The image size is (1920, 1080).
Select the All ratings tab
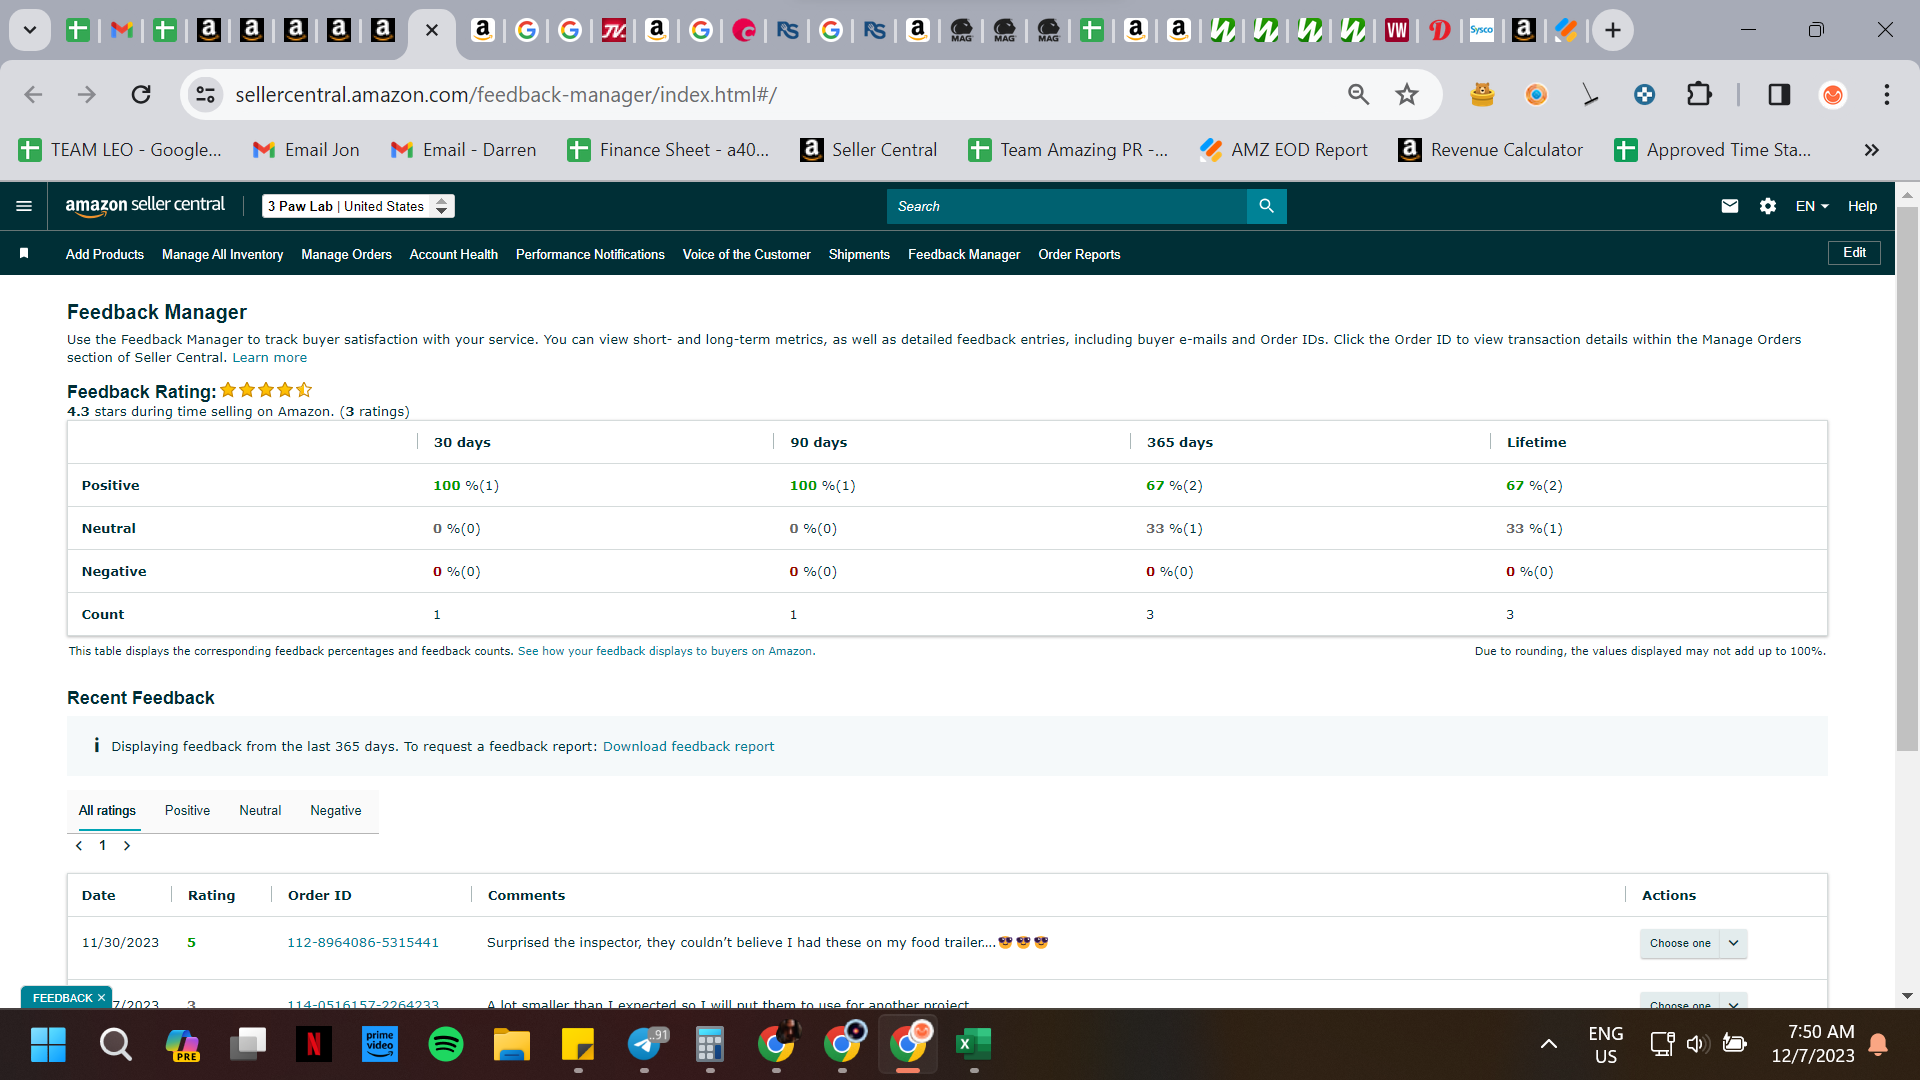pos(107,810)
